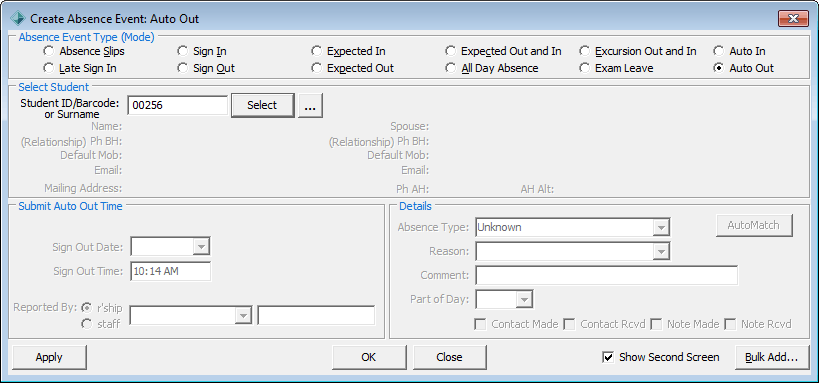Tick the Note Rcvd checkbox
This screenshot has width=819, height=383.
730,324
